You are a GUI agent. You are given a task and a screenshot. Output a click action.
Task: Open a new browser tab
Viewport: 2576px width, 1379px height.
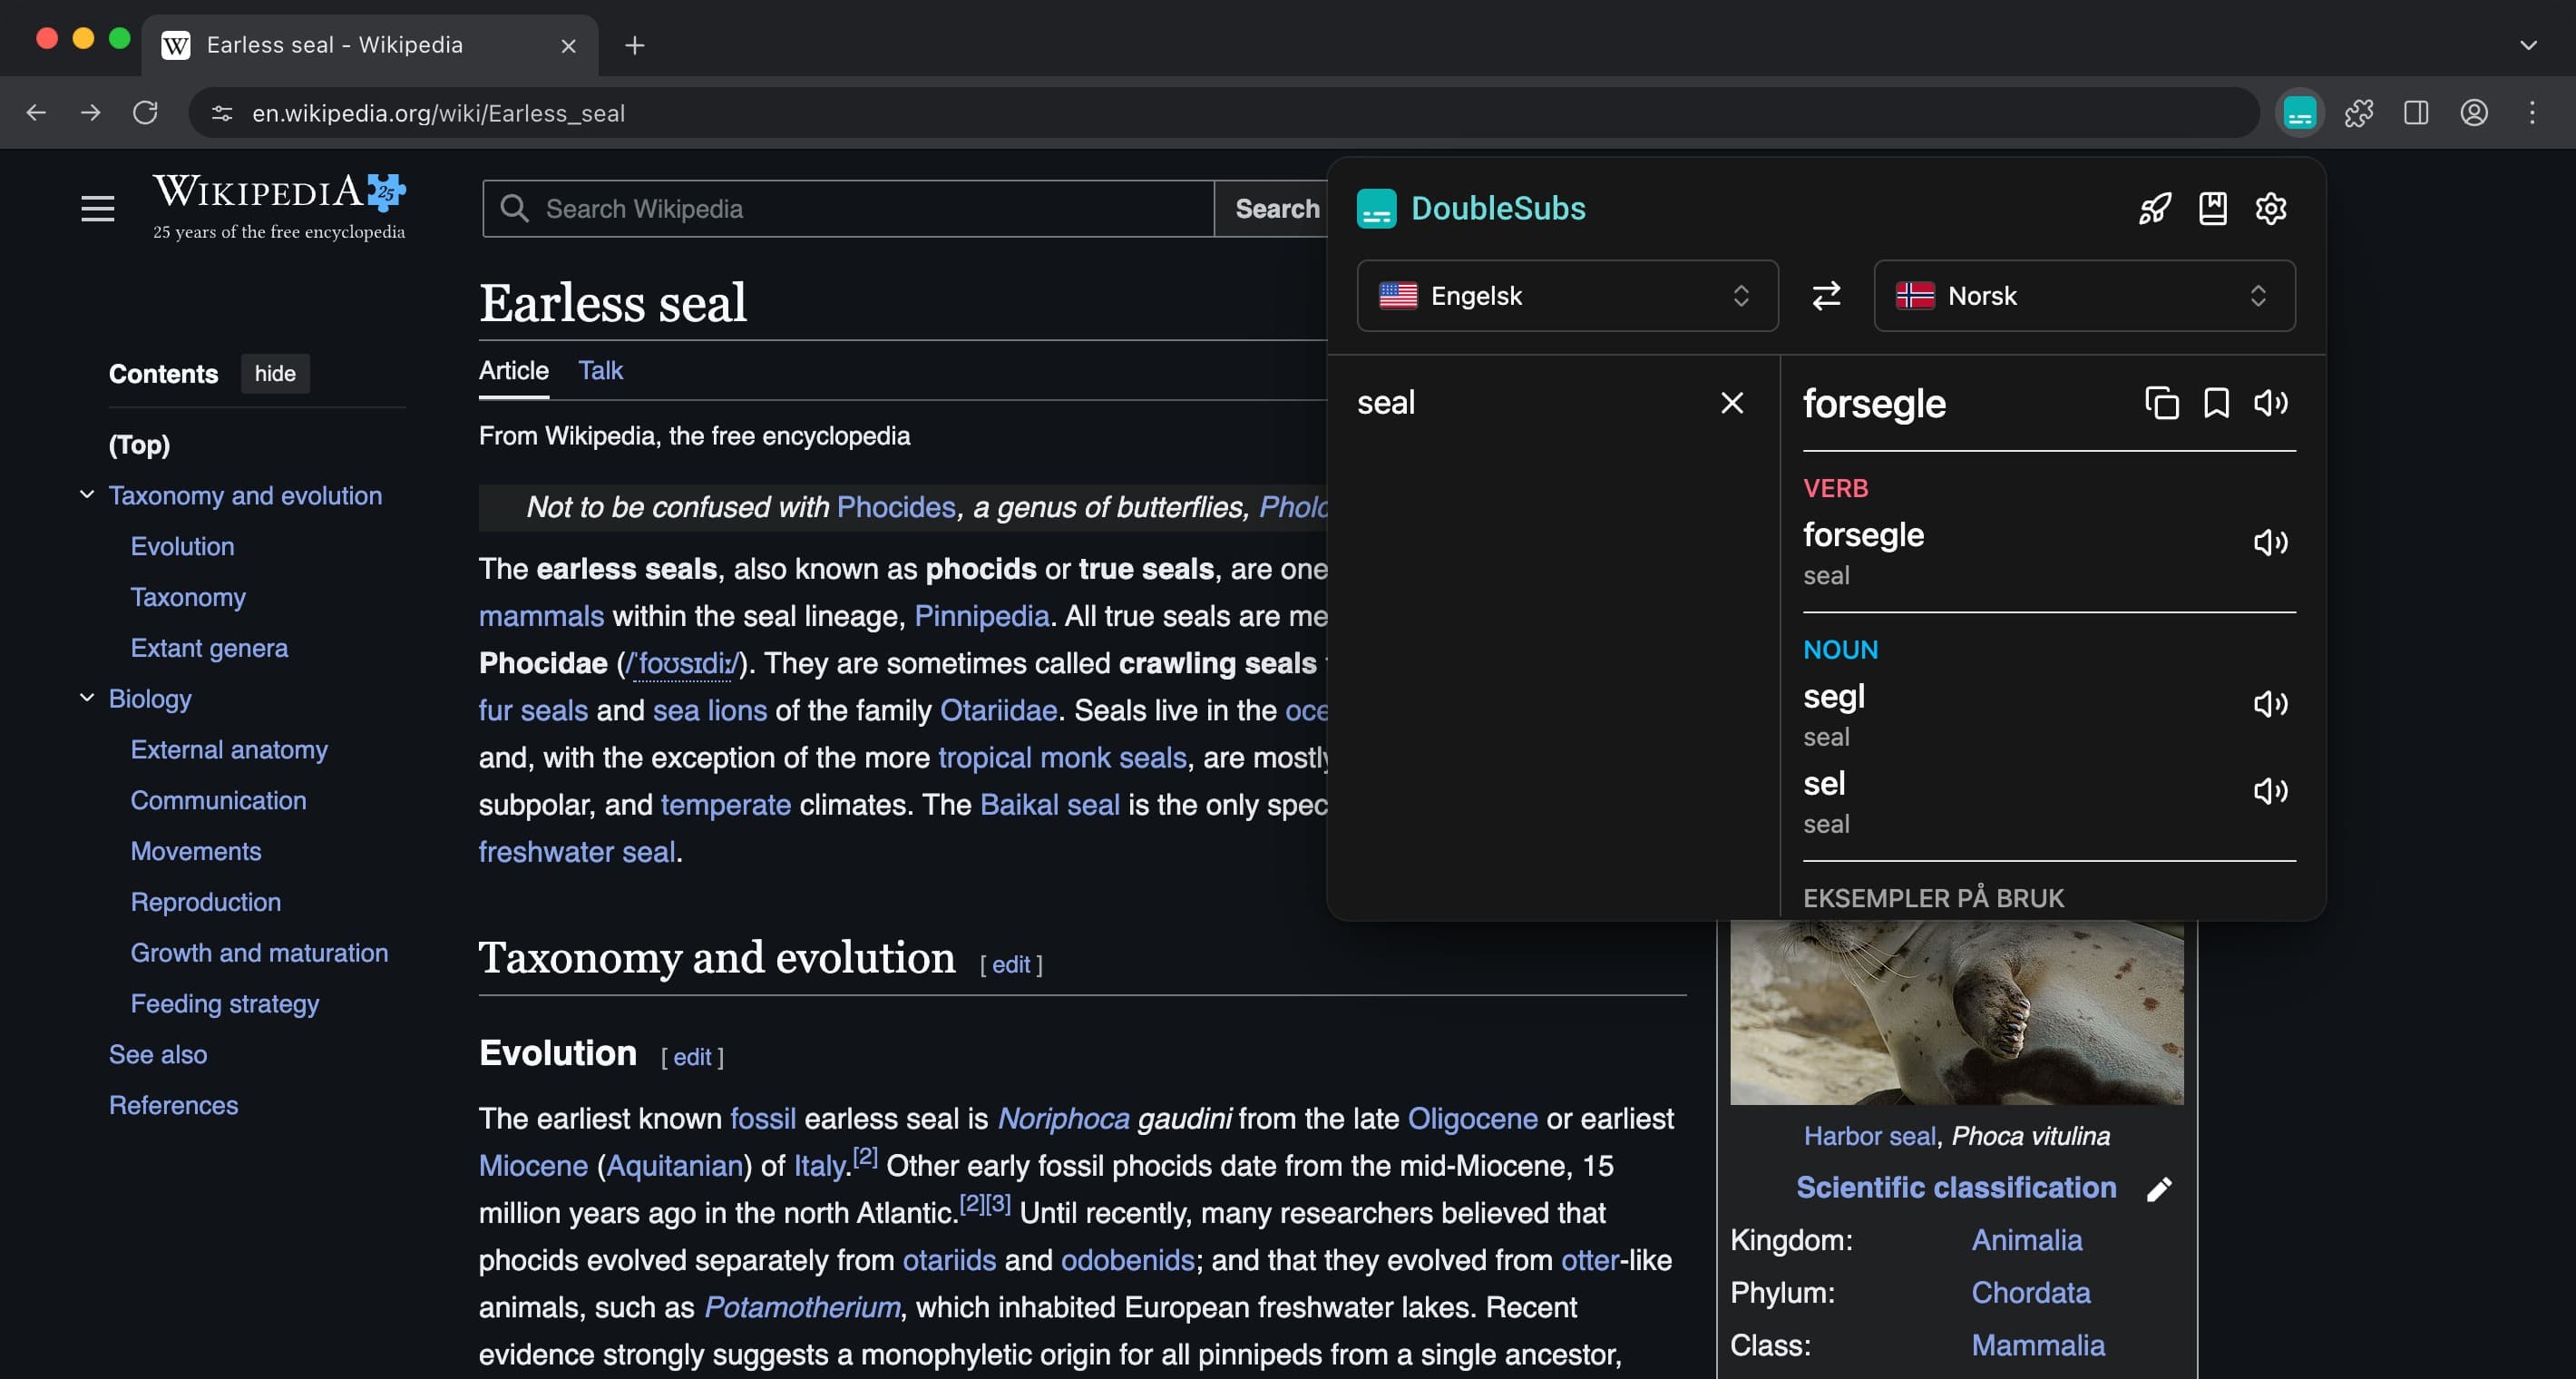[634, 45]
